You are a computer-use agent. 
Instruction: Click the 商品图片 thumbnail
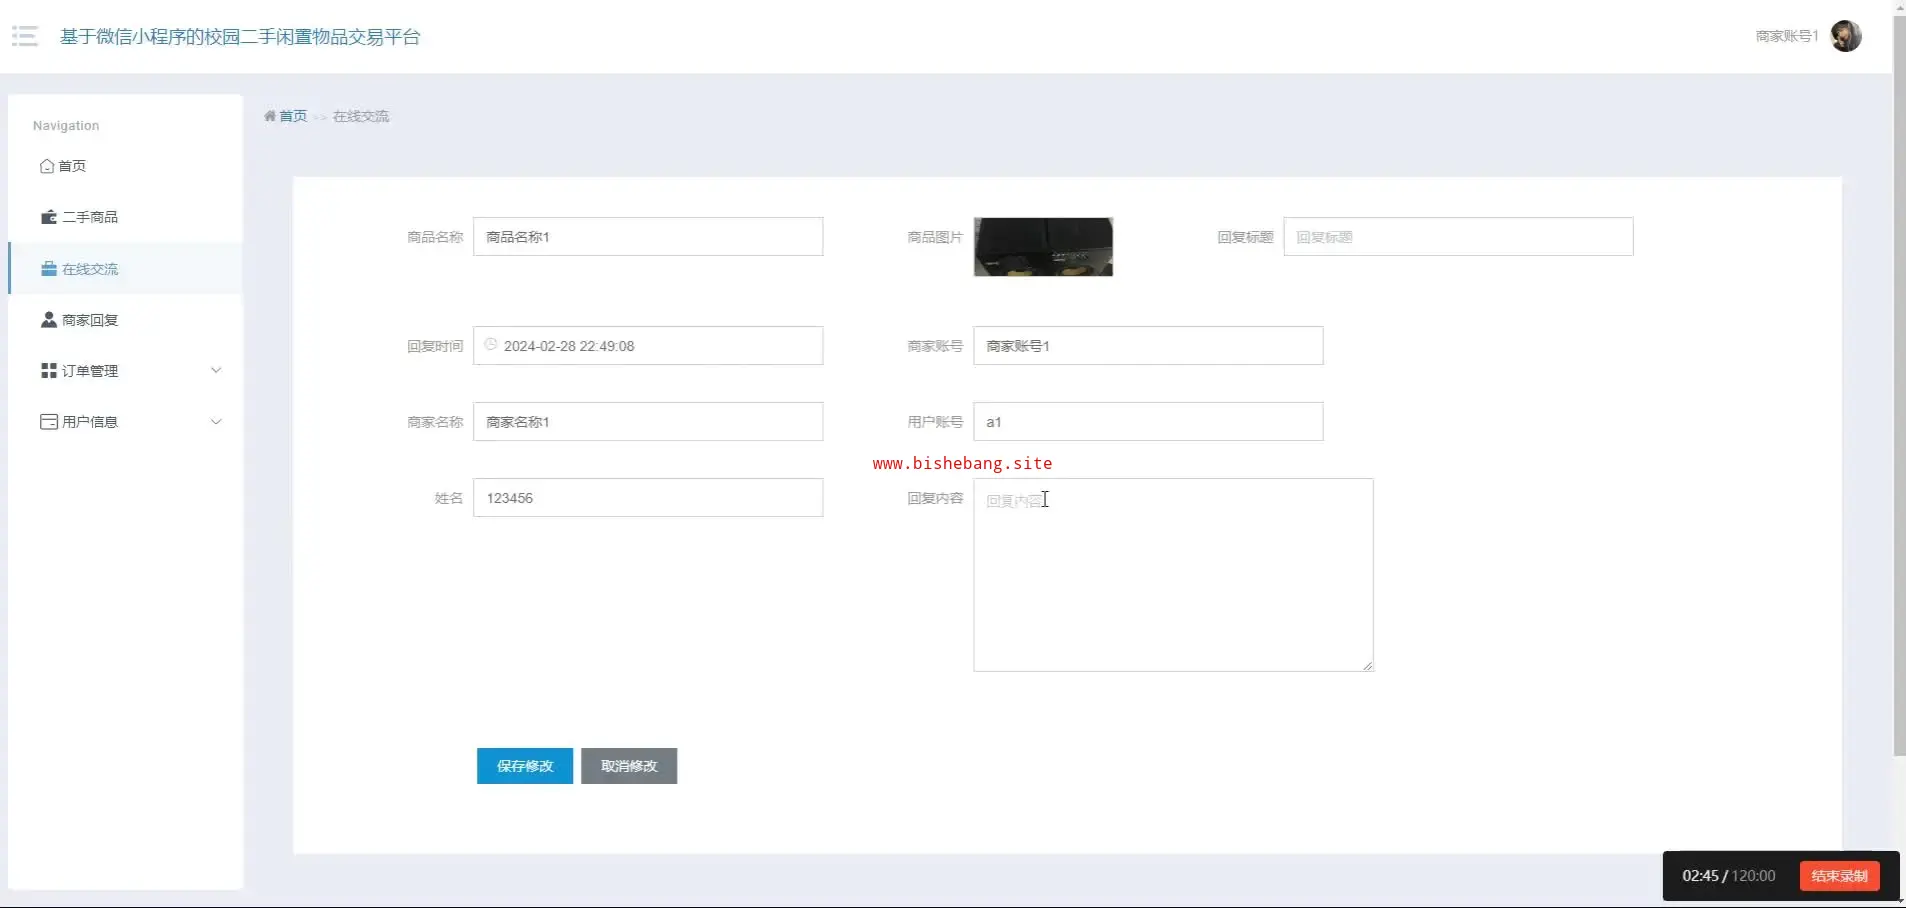(1043, 247)
